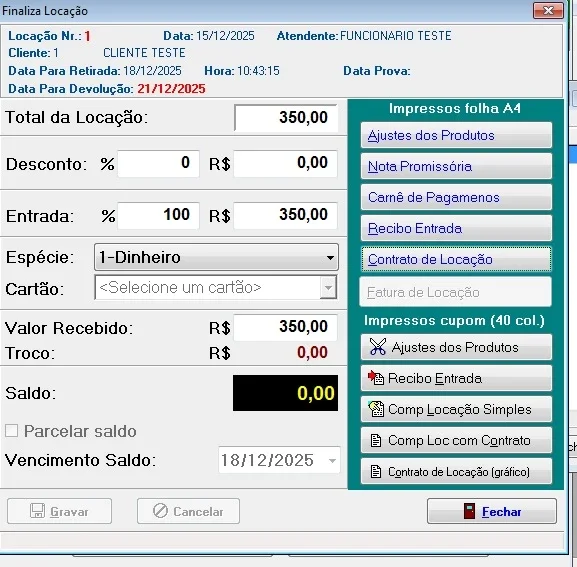Click the Impressos folha A4 heading
Screen dimensions: 577x567
click(455, 109)
